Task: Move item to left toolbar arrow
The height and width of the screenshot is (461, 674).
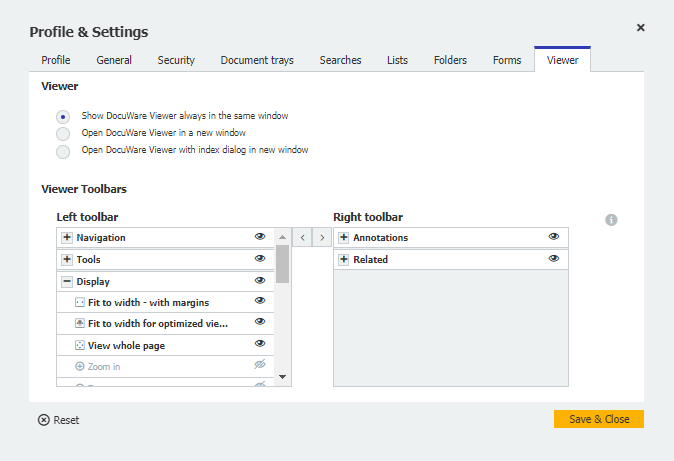Action: point(302,238)
